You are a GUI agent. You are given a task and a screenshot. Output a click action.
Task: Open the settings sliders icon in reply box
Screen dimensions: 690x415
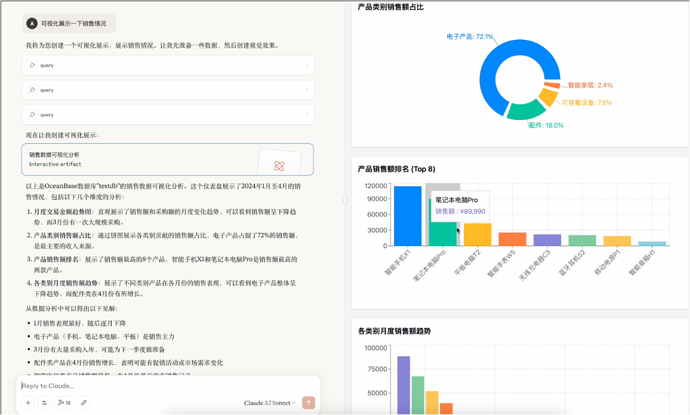[x=44, y=403]
